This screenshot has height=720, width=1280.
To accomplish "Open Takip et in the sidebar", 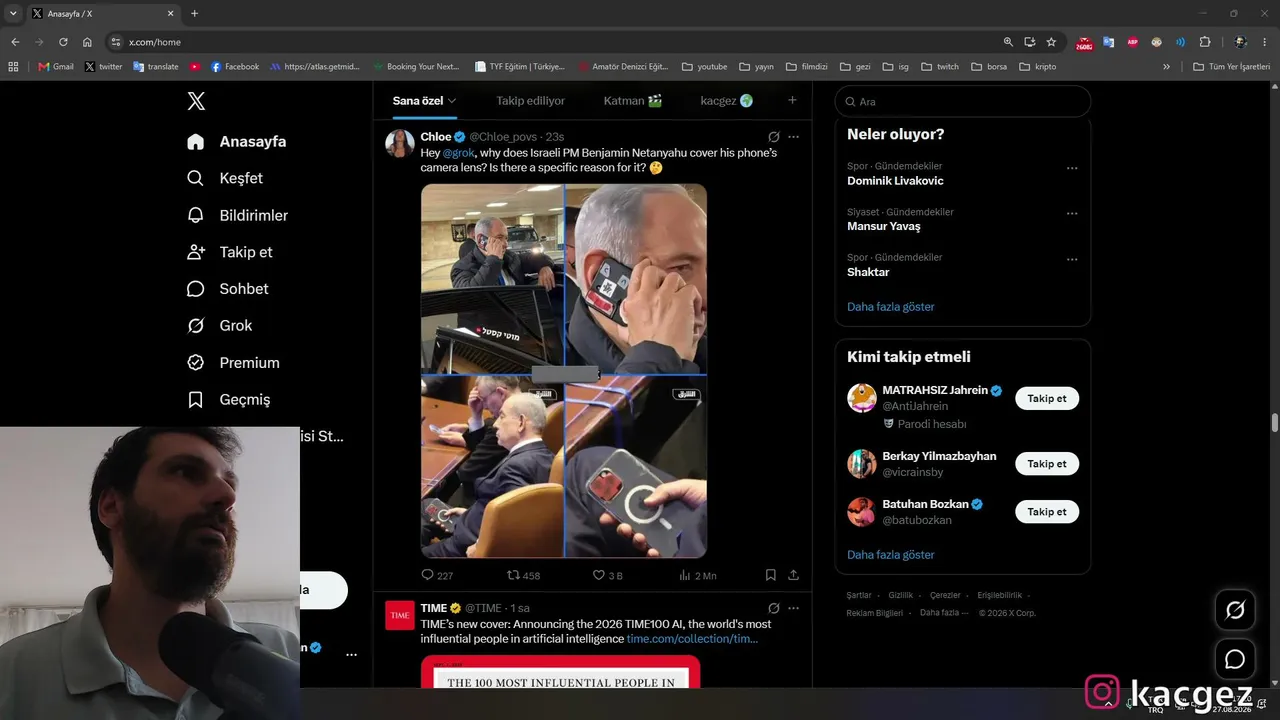I will point(230,252).
